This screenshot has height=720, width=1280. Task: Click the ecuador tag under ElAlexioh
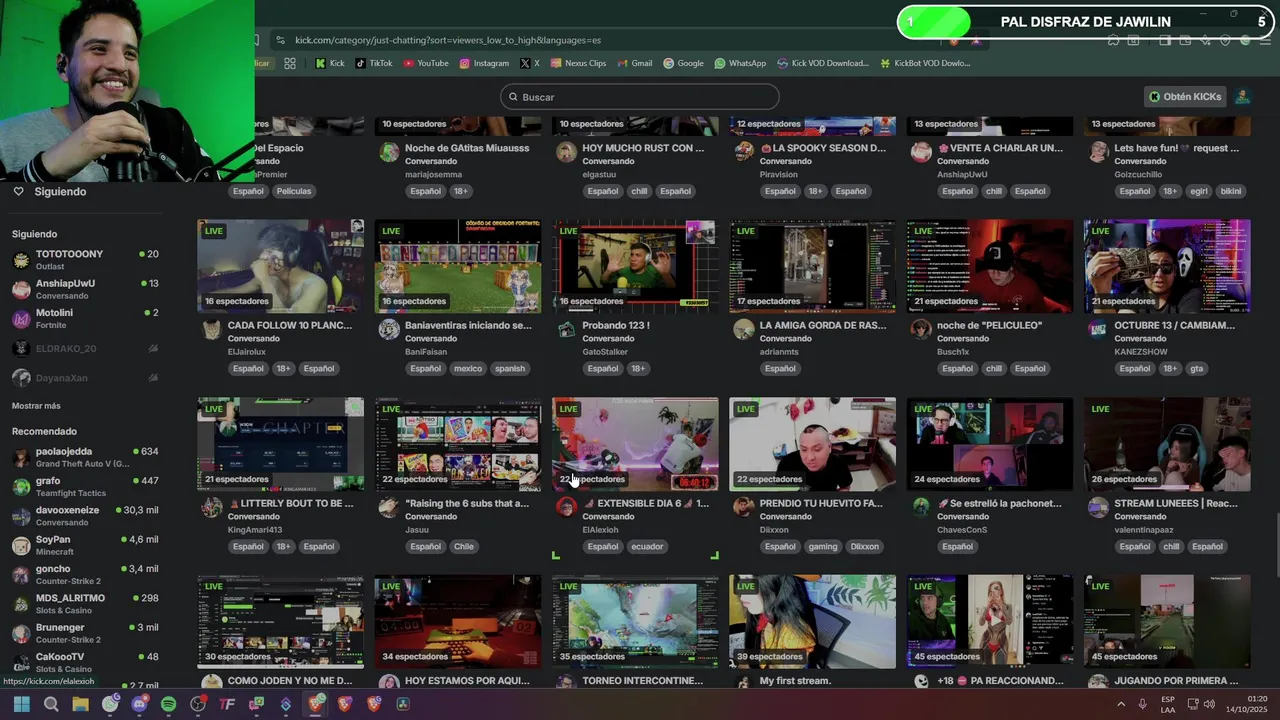pos(646,547)
